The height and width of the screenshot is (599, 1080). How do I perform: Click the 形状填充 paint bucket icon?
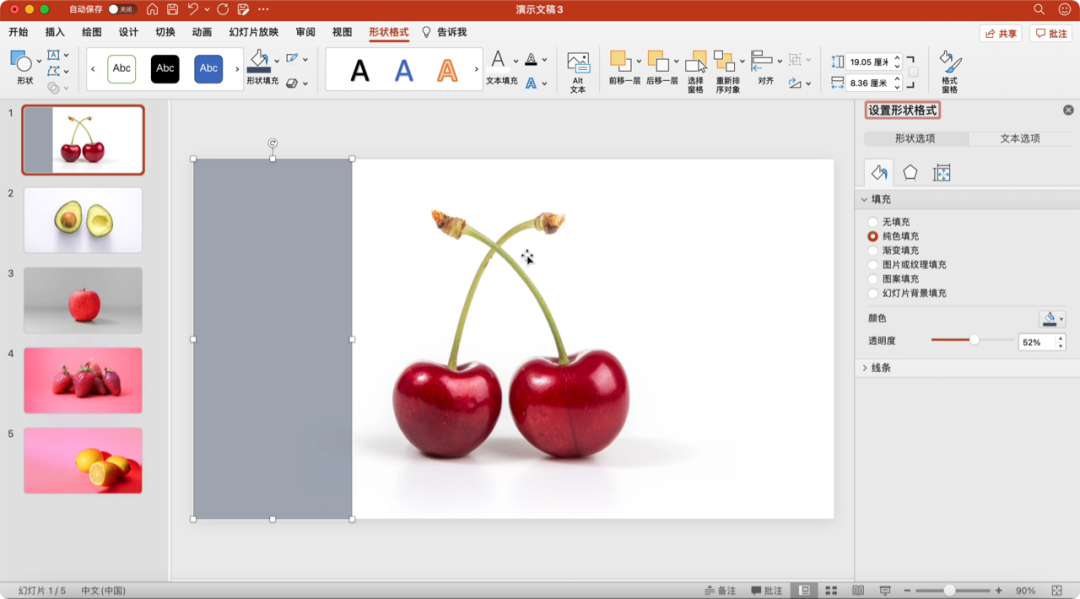tap(259, 60)
